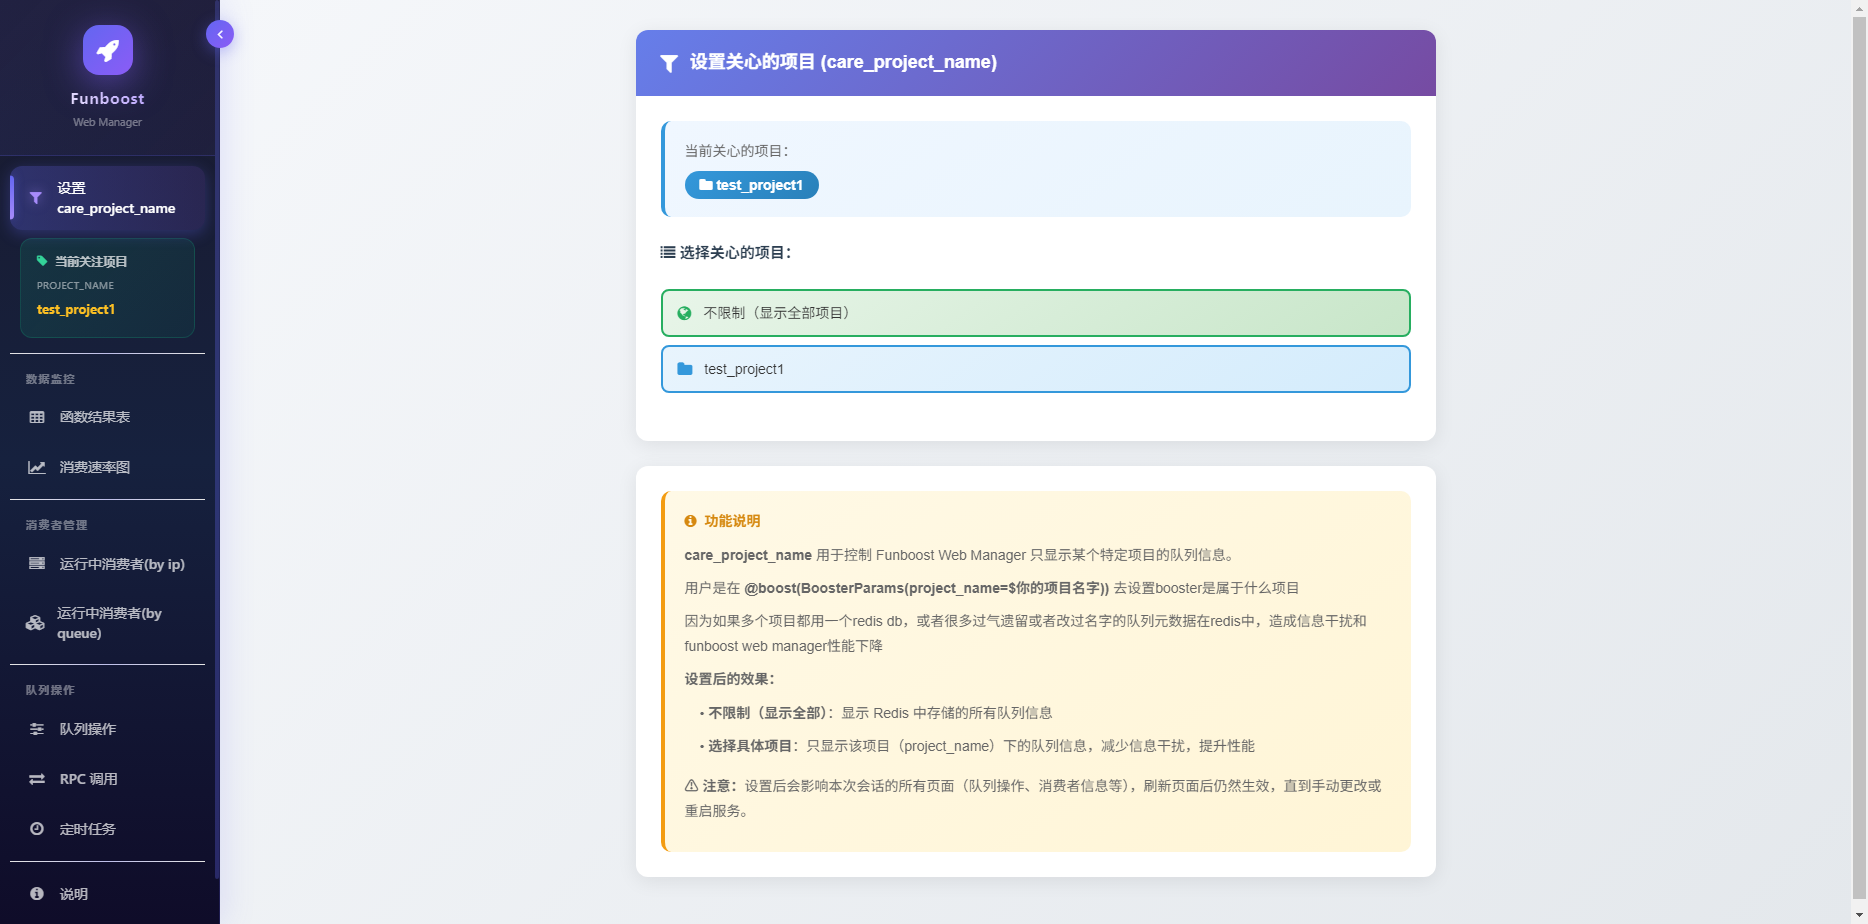Screen dimensions: 1868x924
Task: Click the sliders icon beside 队列操作
Action: pos(37,729)
